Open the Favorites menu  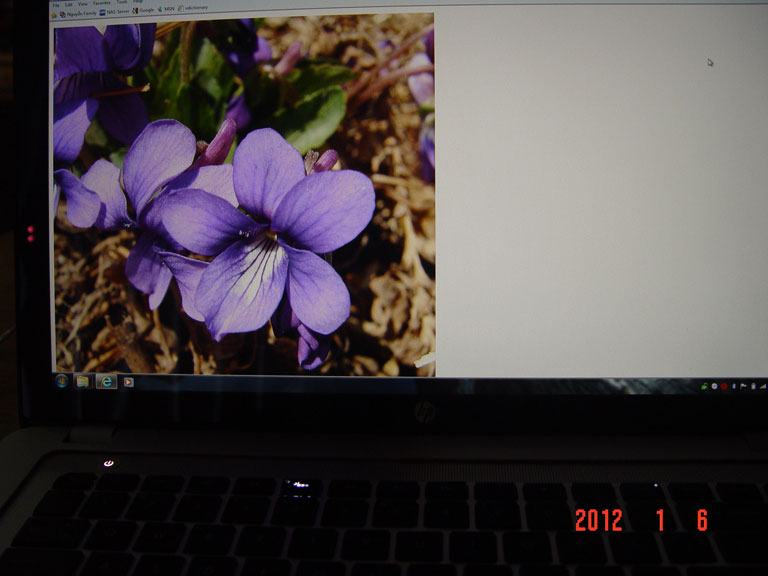(x=101, y=3)
